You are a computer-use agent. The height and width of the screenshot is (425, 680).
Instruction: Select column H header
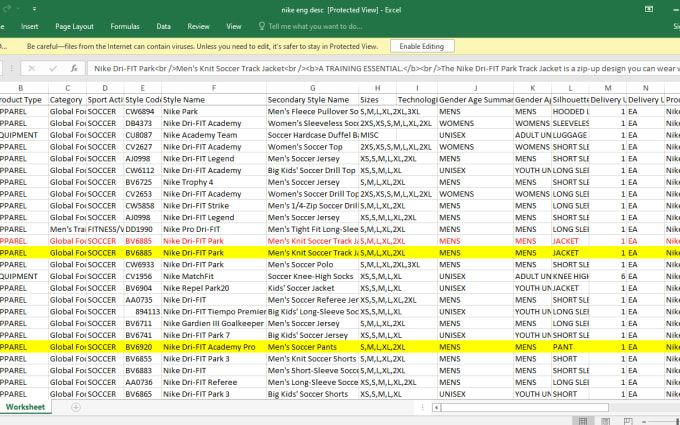[378, 88]
